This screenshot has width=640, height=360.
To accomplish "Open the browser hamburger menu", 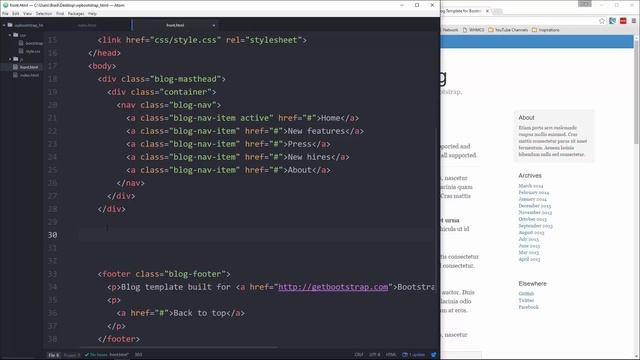I will coord(634,21).
